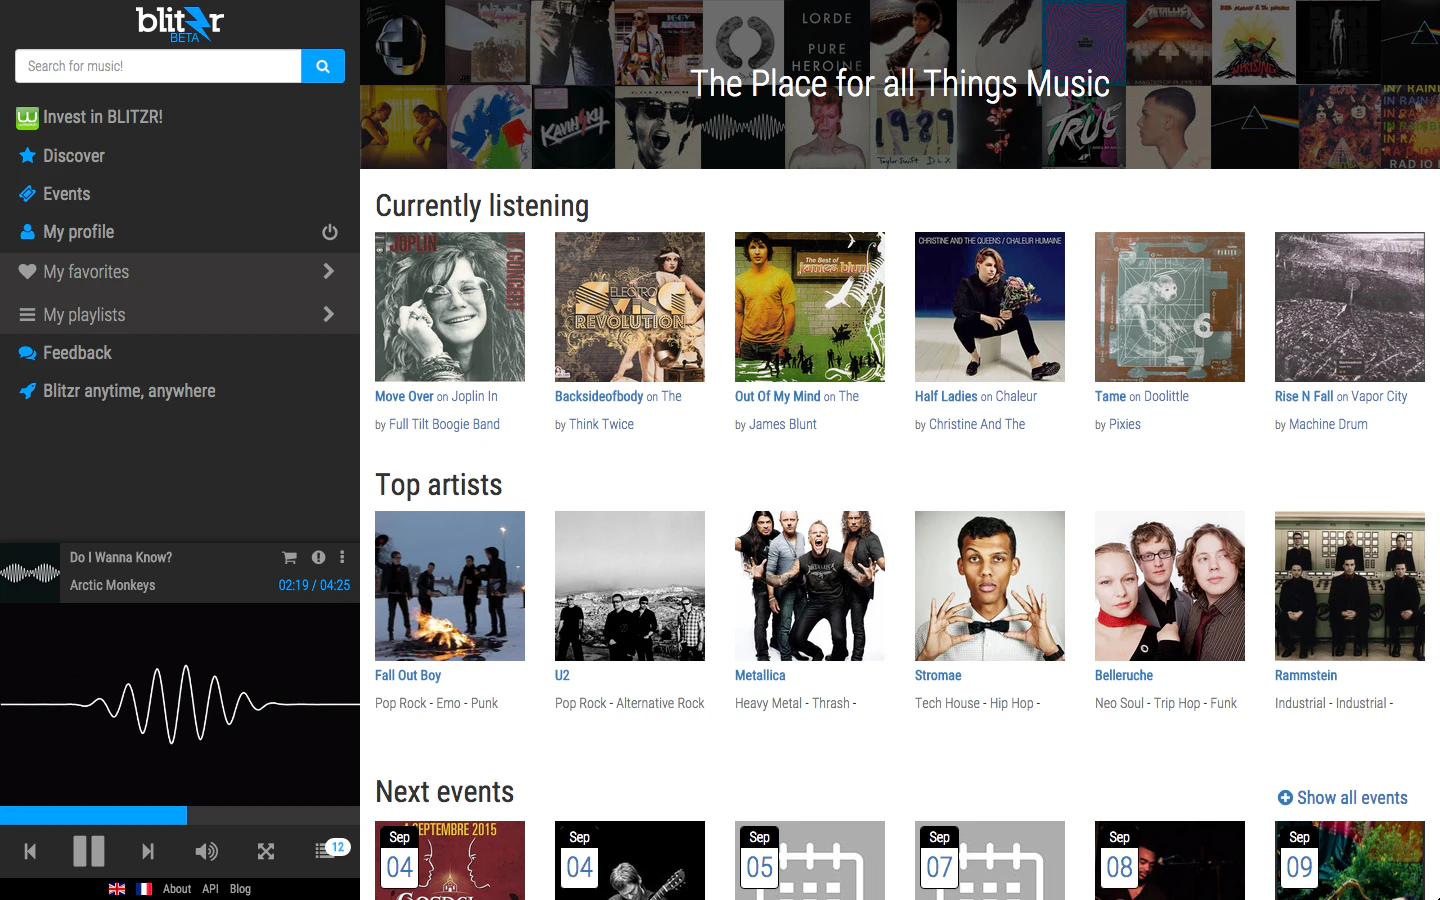
Task: Click the playback progress bar
Action: (x=180, y=815)
